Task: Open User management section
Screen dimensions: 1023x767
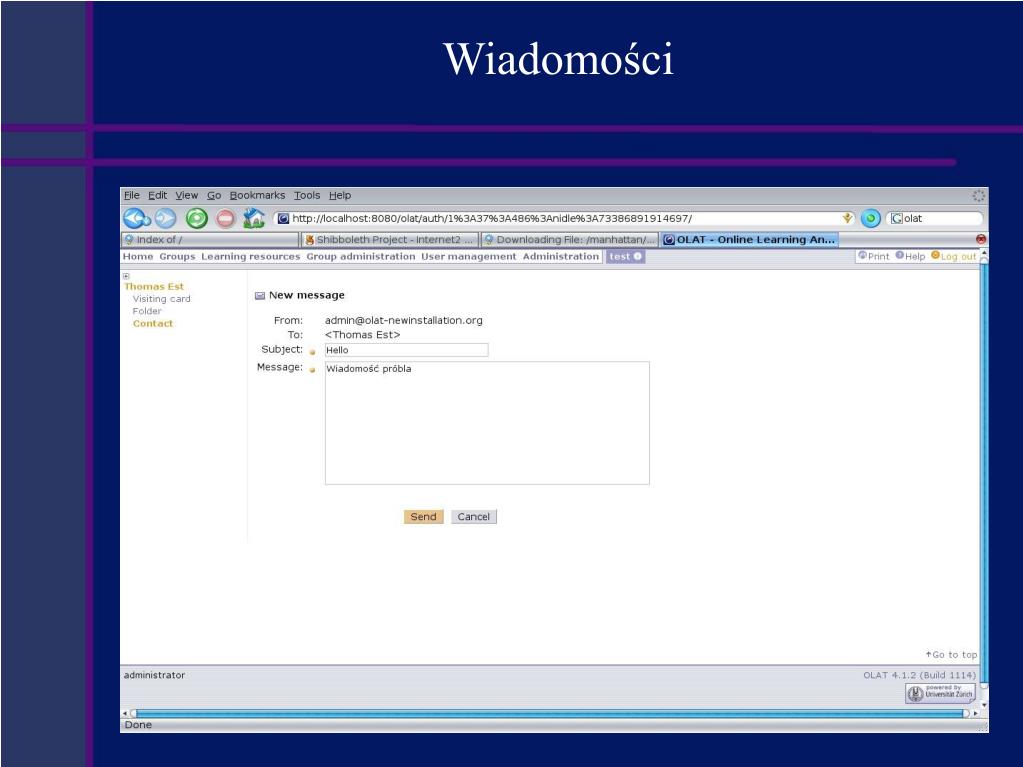Action: click(468, 256)
